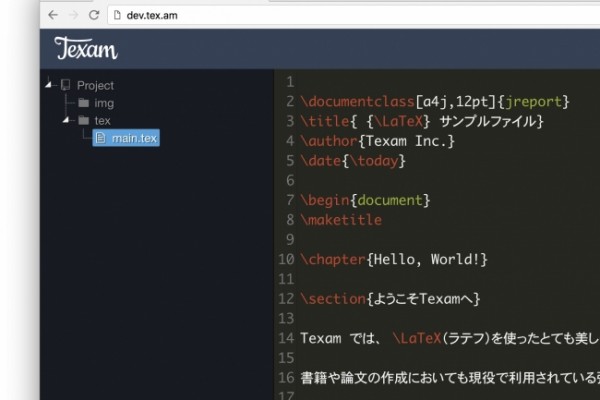Click the Hello, World! chapter title
Image resolution: width=600 pixels, height=400 pixels.
coord(427,259)
